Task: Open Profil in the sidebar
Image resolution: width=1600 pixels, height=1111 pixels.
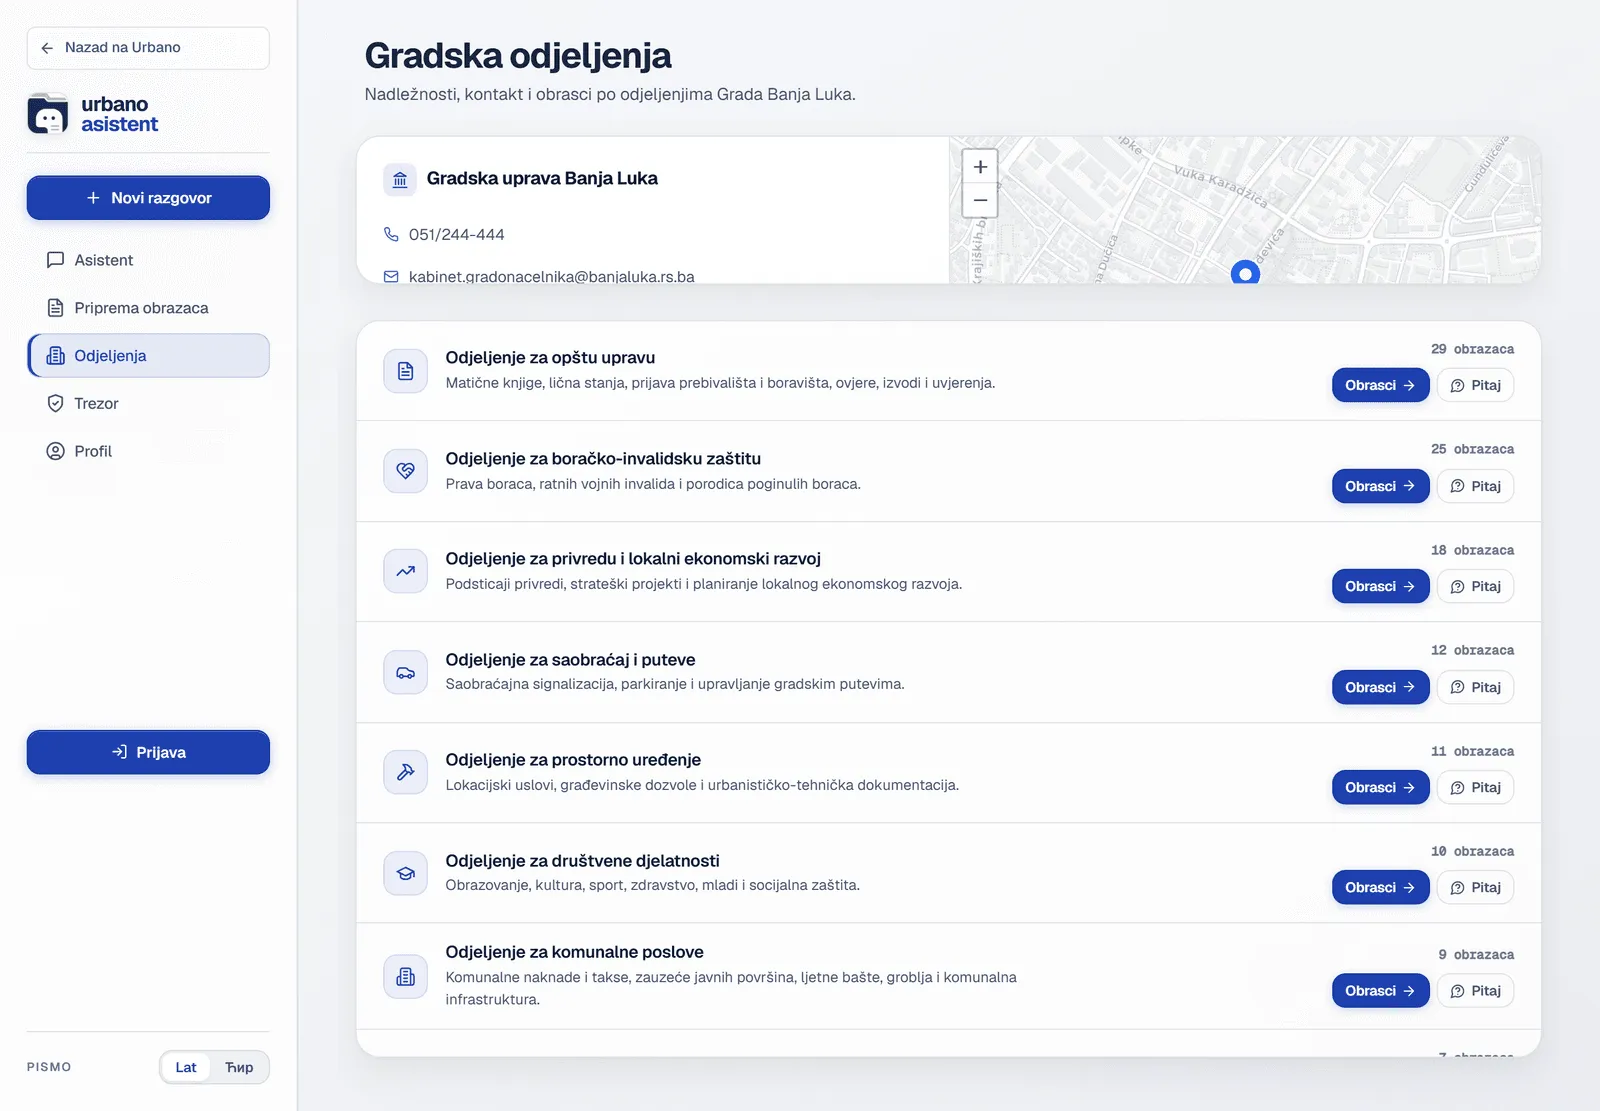Action: click(x=148, y=451)
